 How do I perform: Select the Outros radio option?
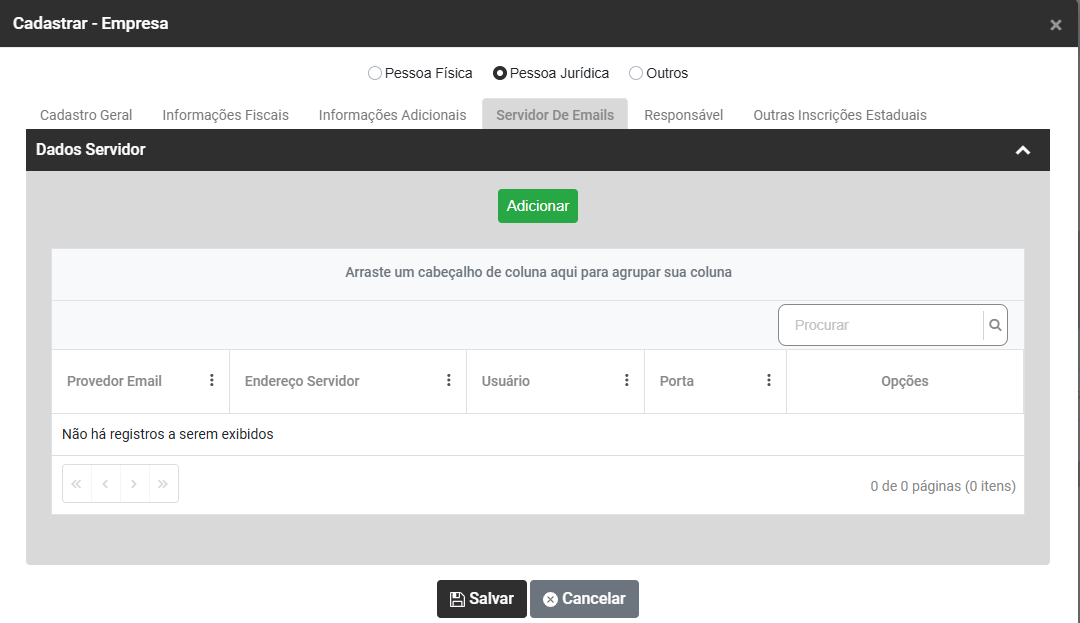coord(636,73)
